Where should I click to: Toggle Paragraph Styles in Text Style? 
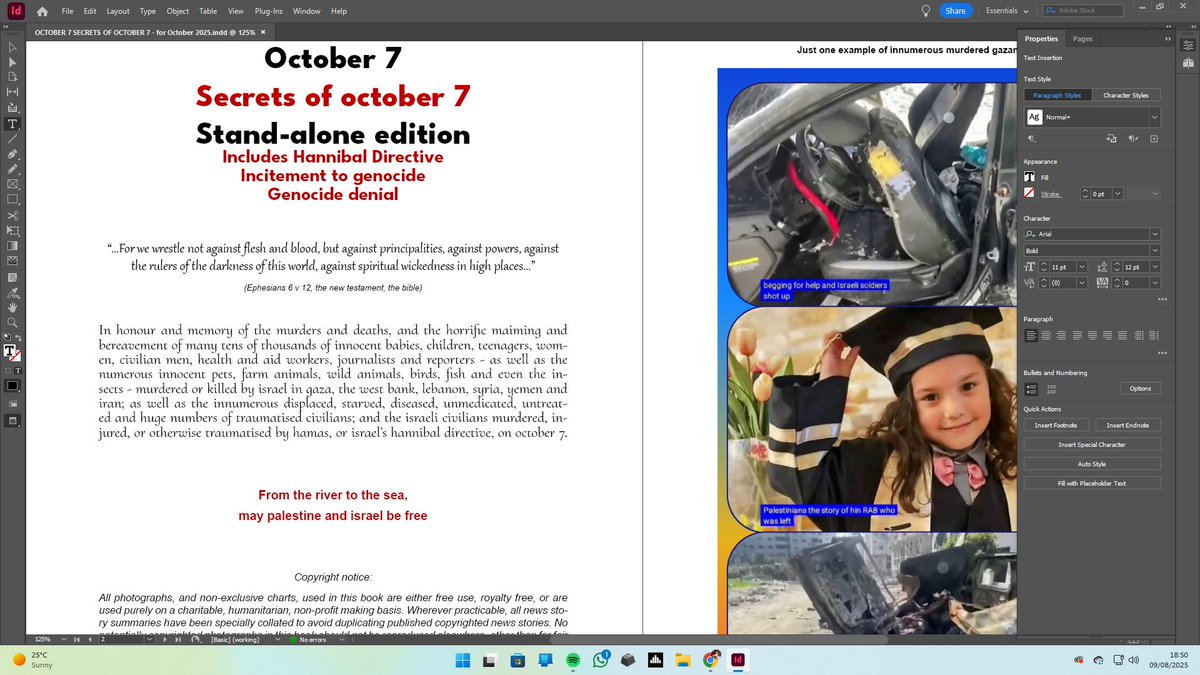1057,95
